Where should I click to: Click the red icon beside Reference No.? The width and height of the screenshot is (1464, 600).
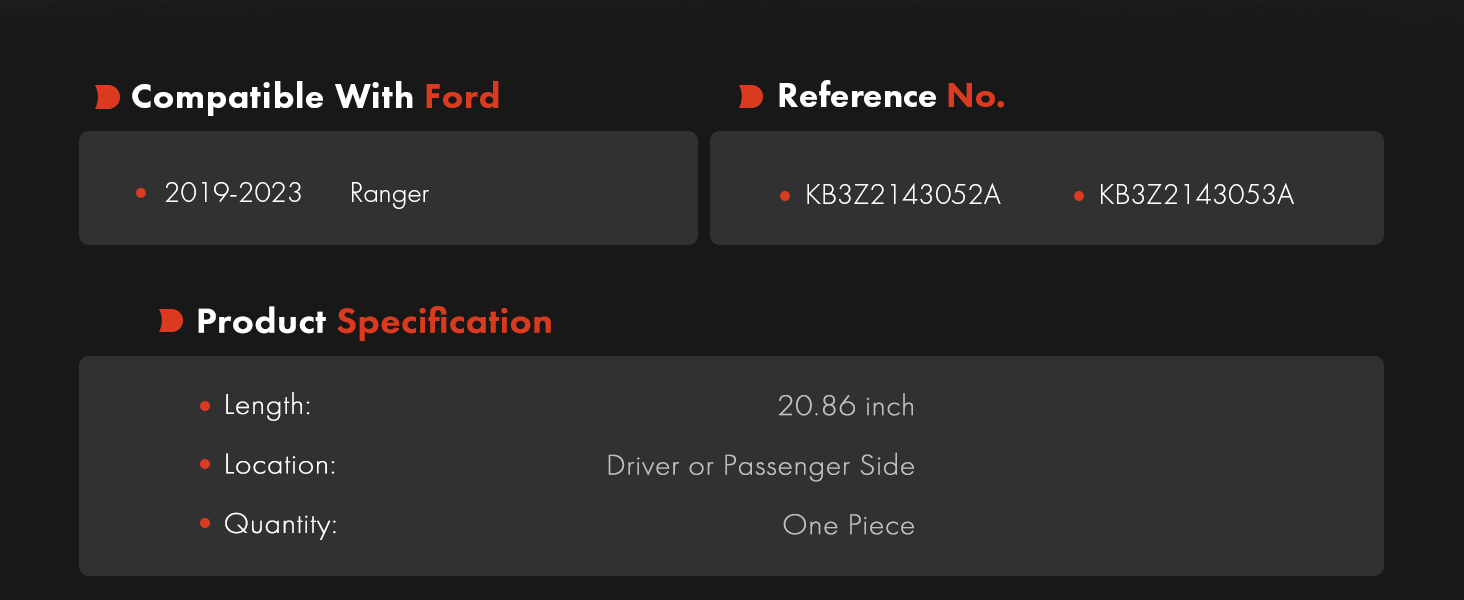(751, 97)
